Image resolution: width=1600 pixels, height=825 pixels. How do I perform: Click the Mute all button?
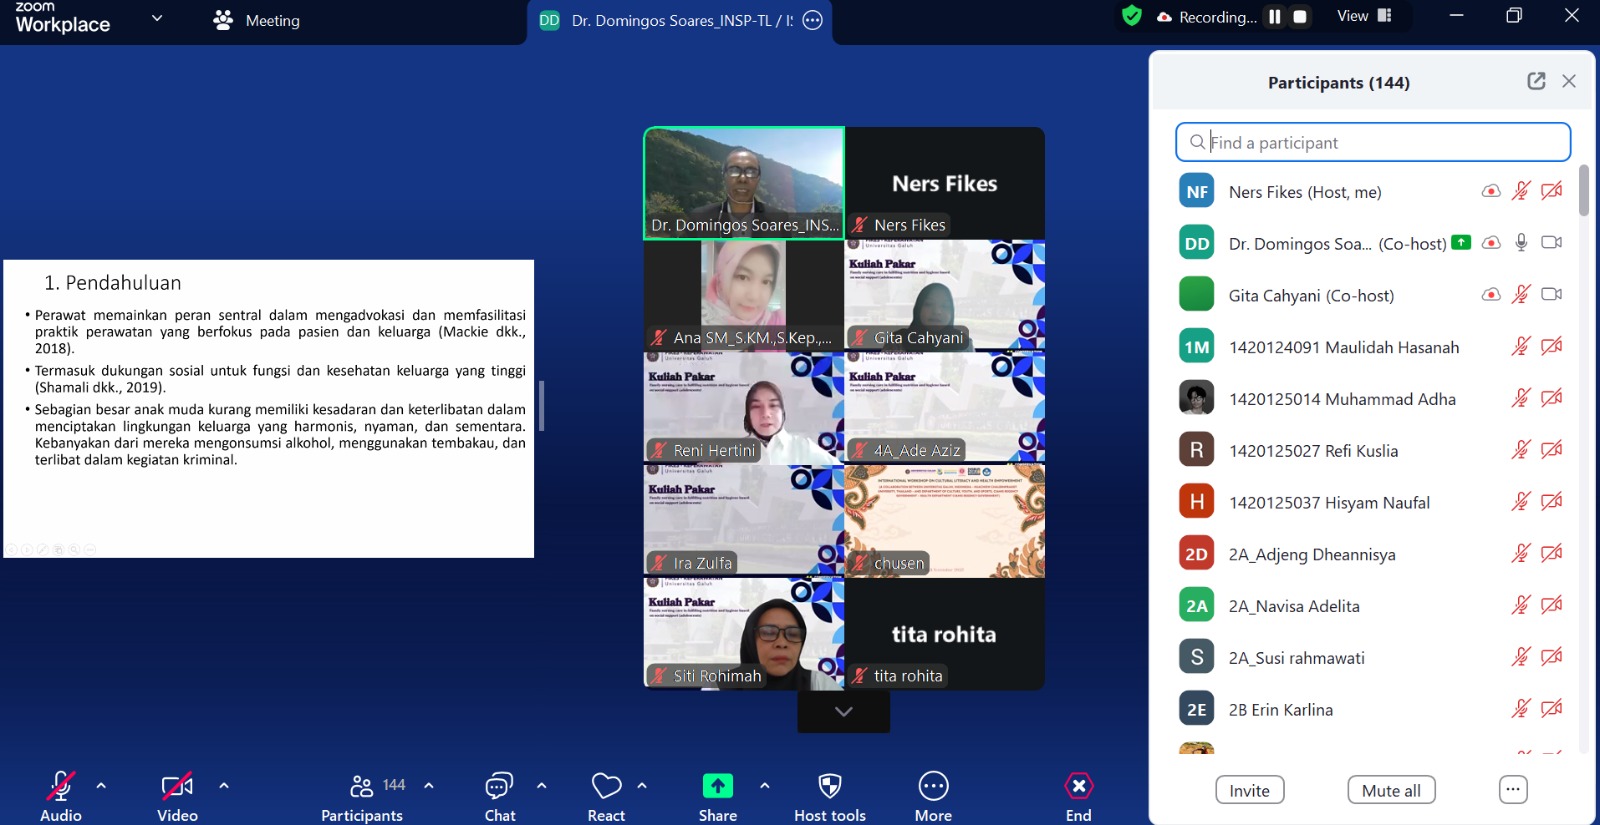[1391, 790]
